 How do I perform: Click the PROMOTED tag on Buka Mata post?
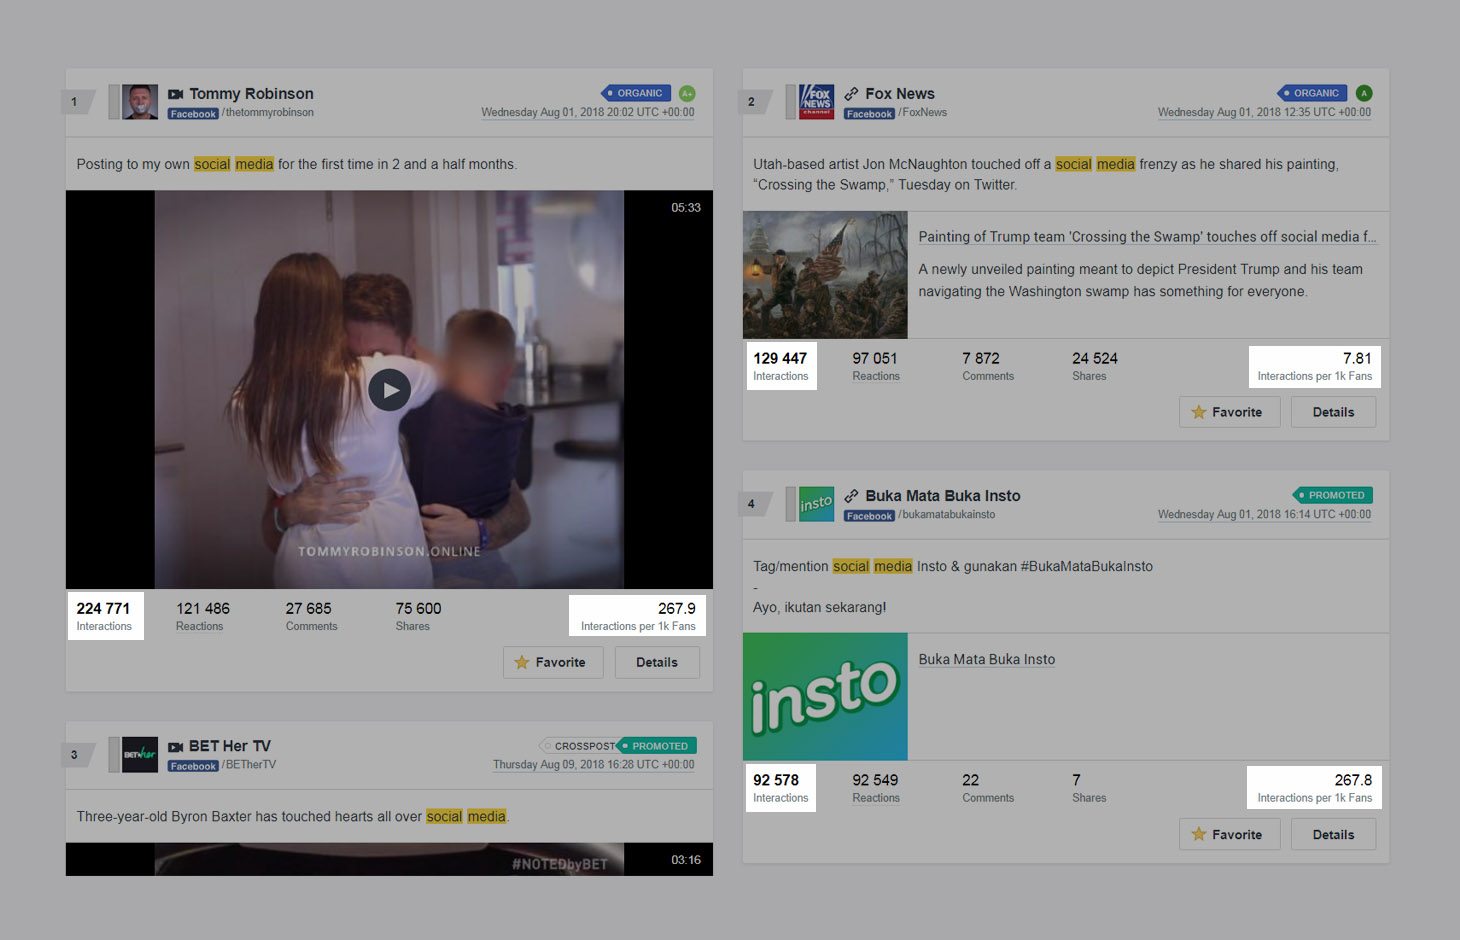click(x=1334, y=495)
